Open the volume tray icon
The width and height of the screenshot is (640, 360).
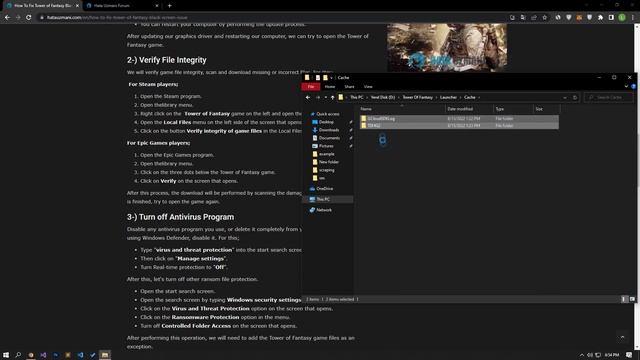(x=590, y=355)
